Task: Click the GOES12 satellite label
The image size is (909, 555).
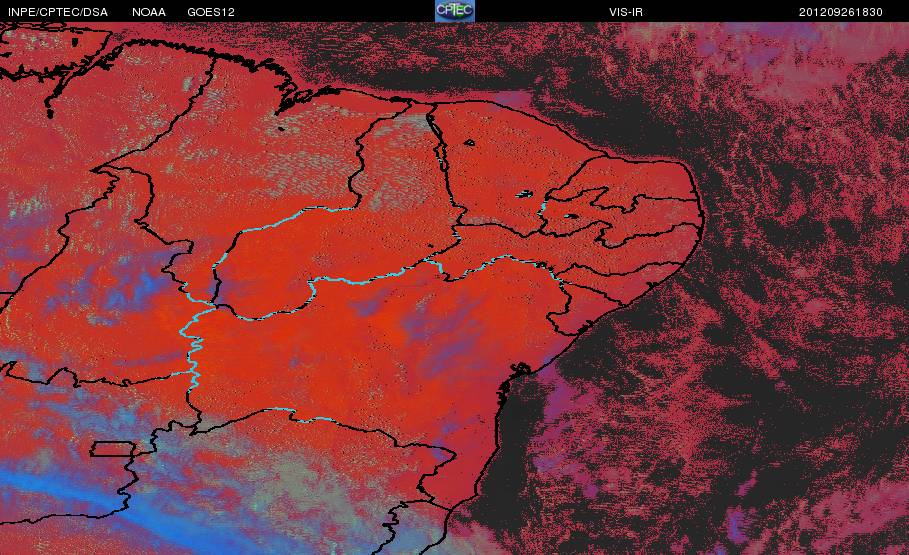Action: (x=211, y=12)
